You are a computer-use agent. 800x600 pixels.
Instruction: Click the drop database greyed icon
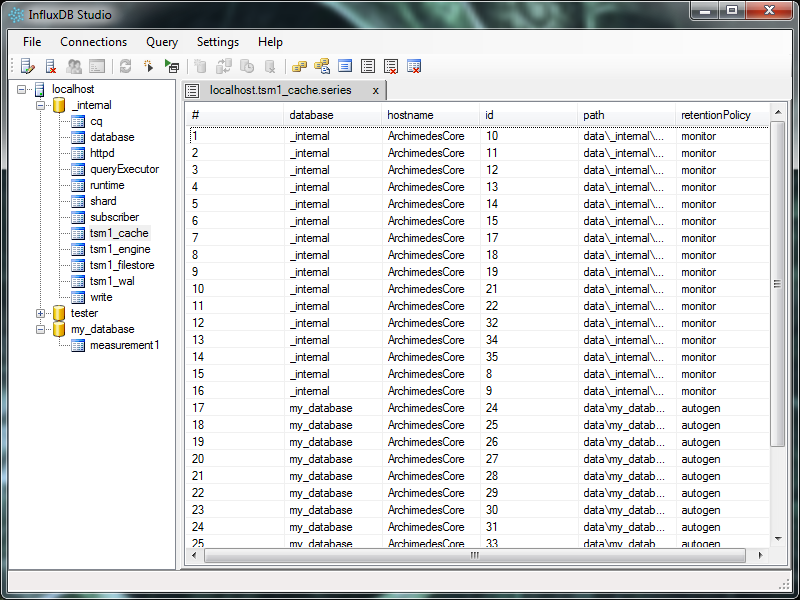coord(270,66)
